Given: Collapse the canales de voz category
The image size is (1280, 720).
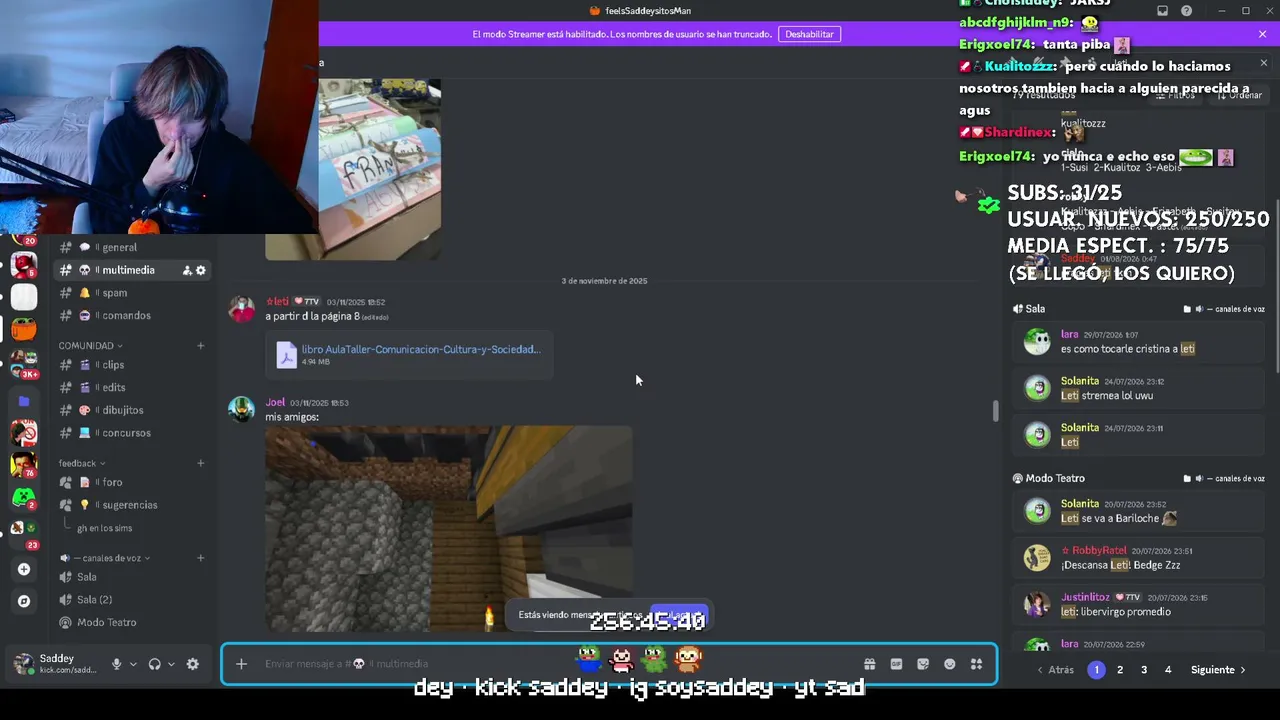Looking at the screenshot, I should pyautogui.click(x=105, y=558).
